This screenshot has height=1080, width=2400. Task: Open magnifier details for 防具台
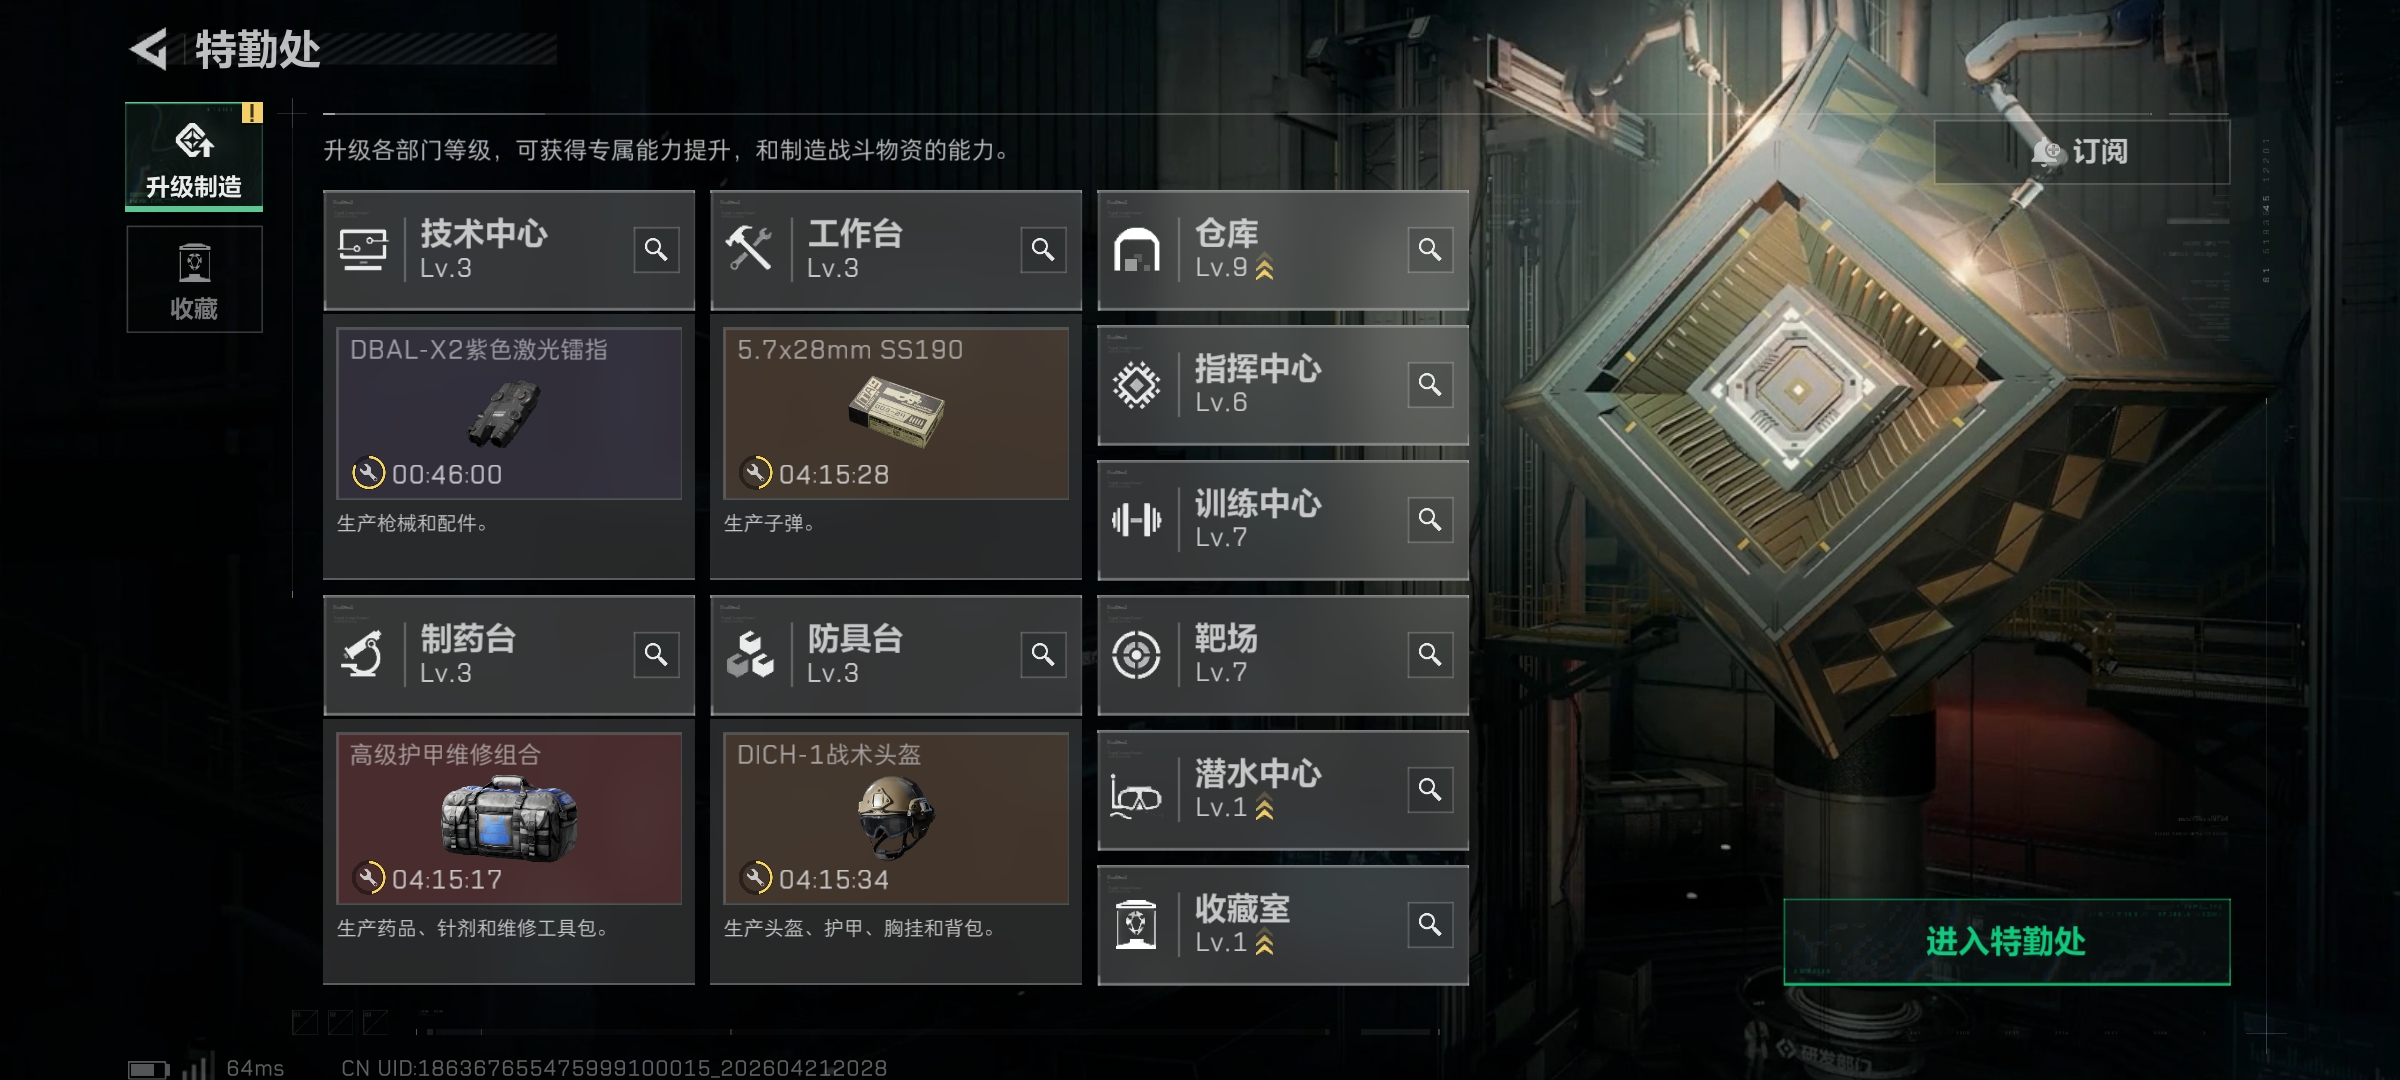(x=1043, y=654)
